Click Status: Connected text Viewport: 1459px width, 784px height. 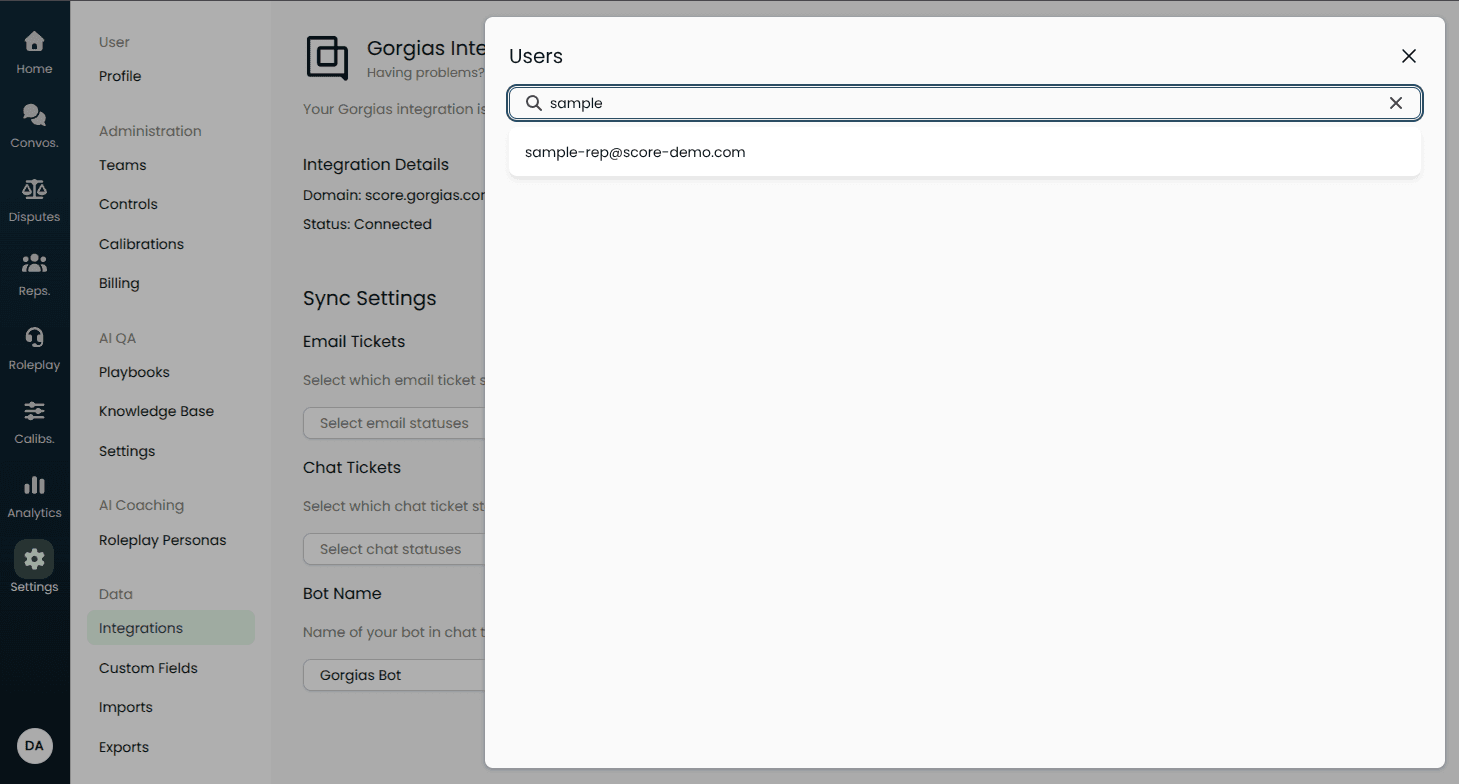[x=367, y=224]
